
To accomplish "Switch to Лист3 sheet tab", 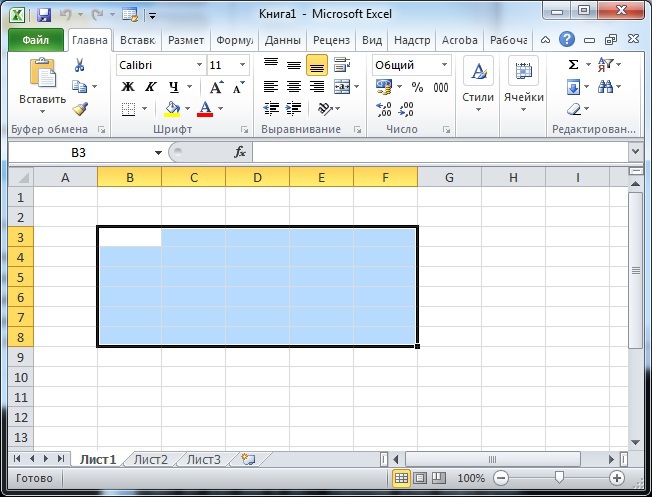I will 204,460.
